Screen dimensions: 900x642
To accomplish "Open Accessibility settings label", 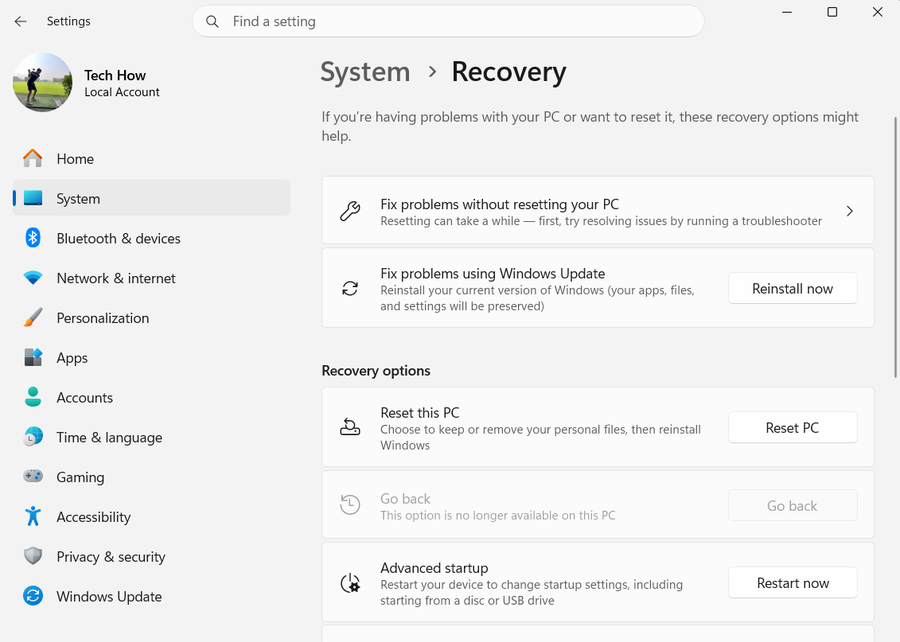I will click(94, 517).
